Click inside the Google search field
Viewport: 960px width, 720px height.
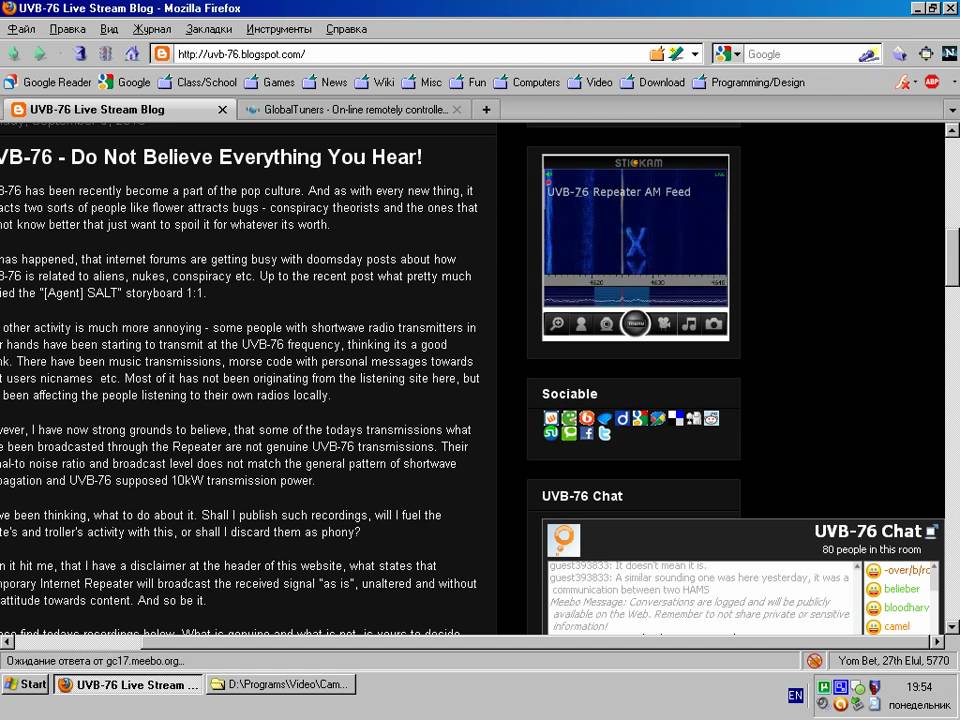[801, 54]
